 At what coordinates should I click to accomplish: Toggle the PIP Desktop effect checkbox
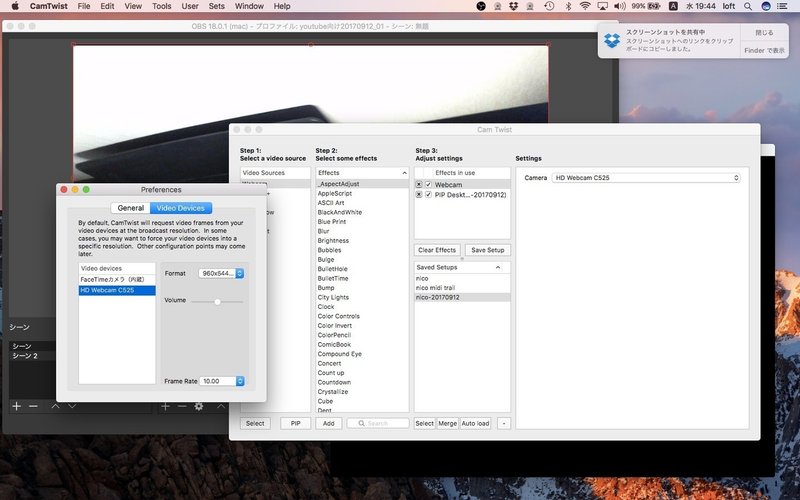click(429, 194)
